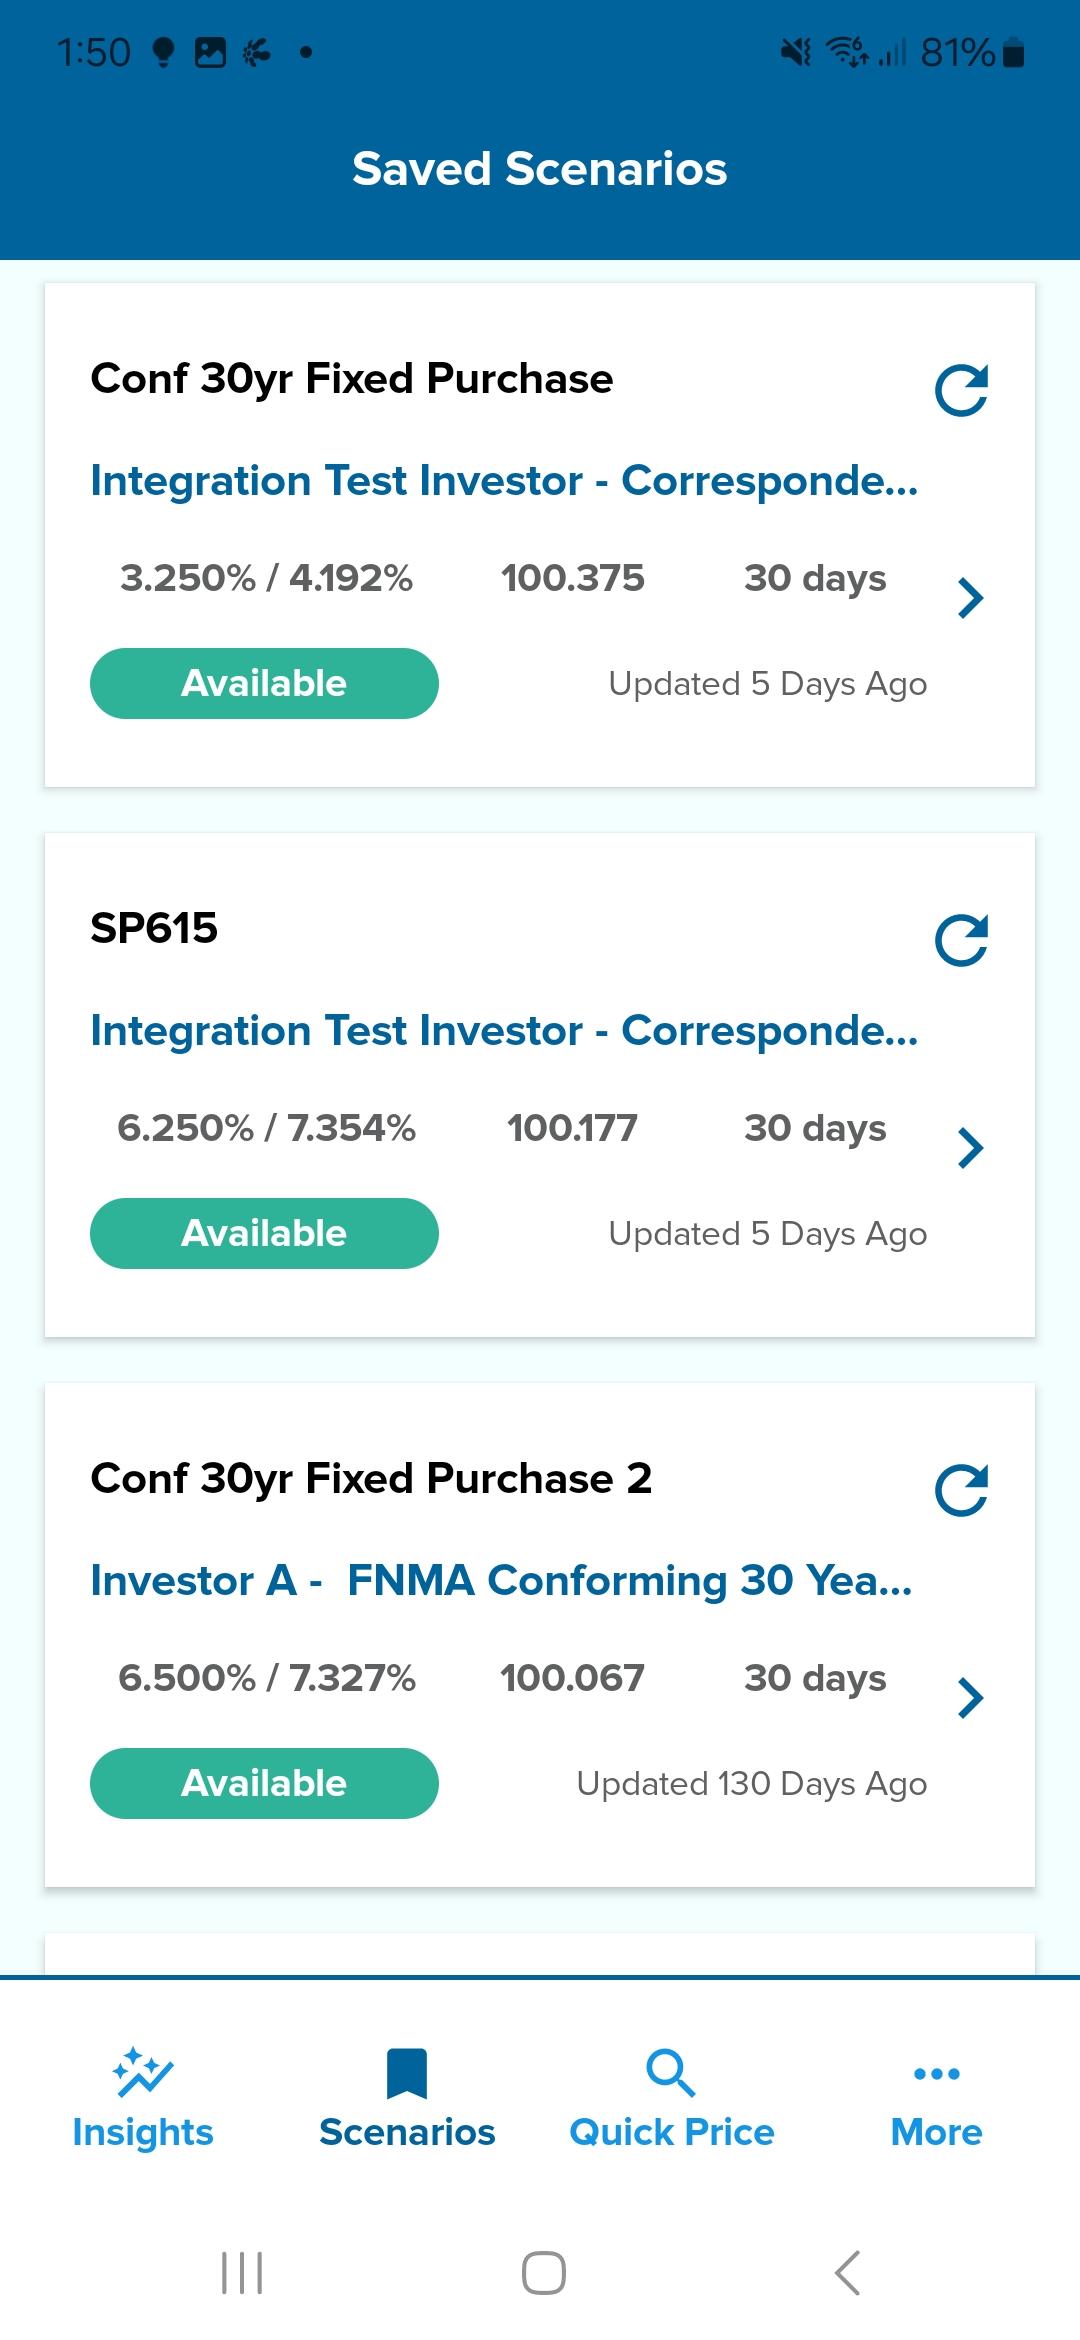This screenshot has width=1080, height=2340.
Task: Tap Available badge on SP615 scenario
Action: pos(264,1233)
